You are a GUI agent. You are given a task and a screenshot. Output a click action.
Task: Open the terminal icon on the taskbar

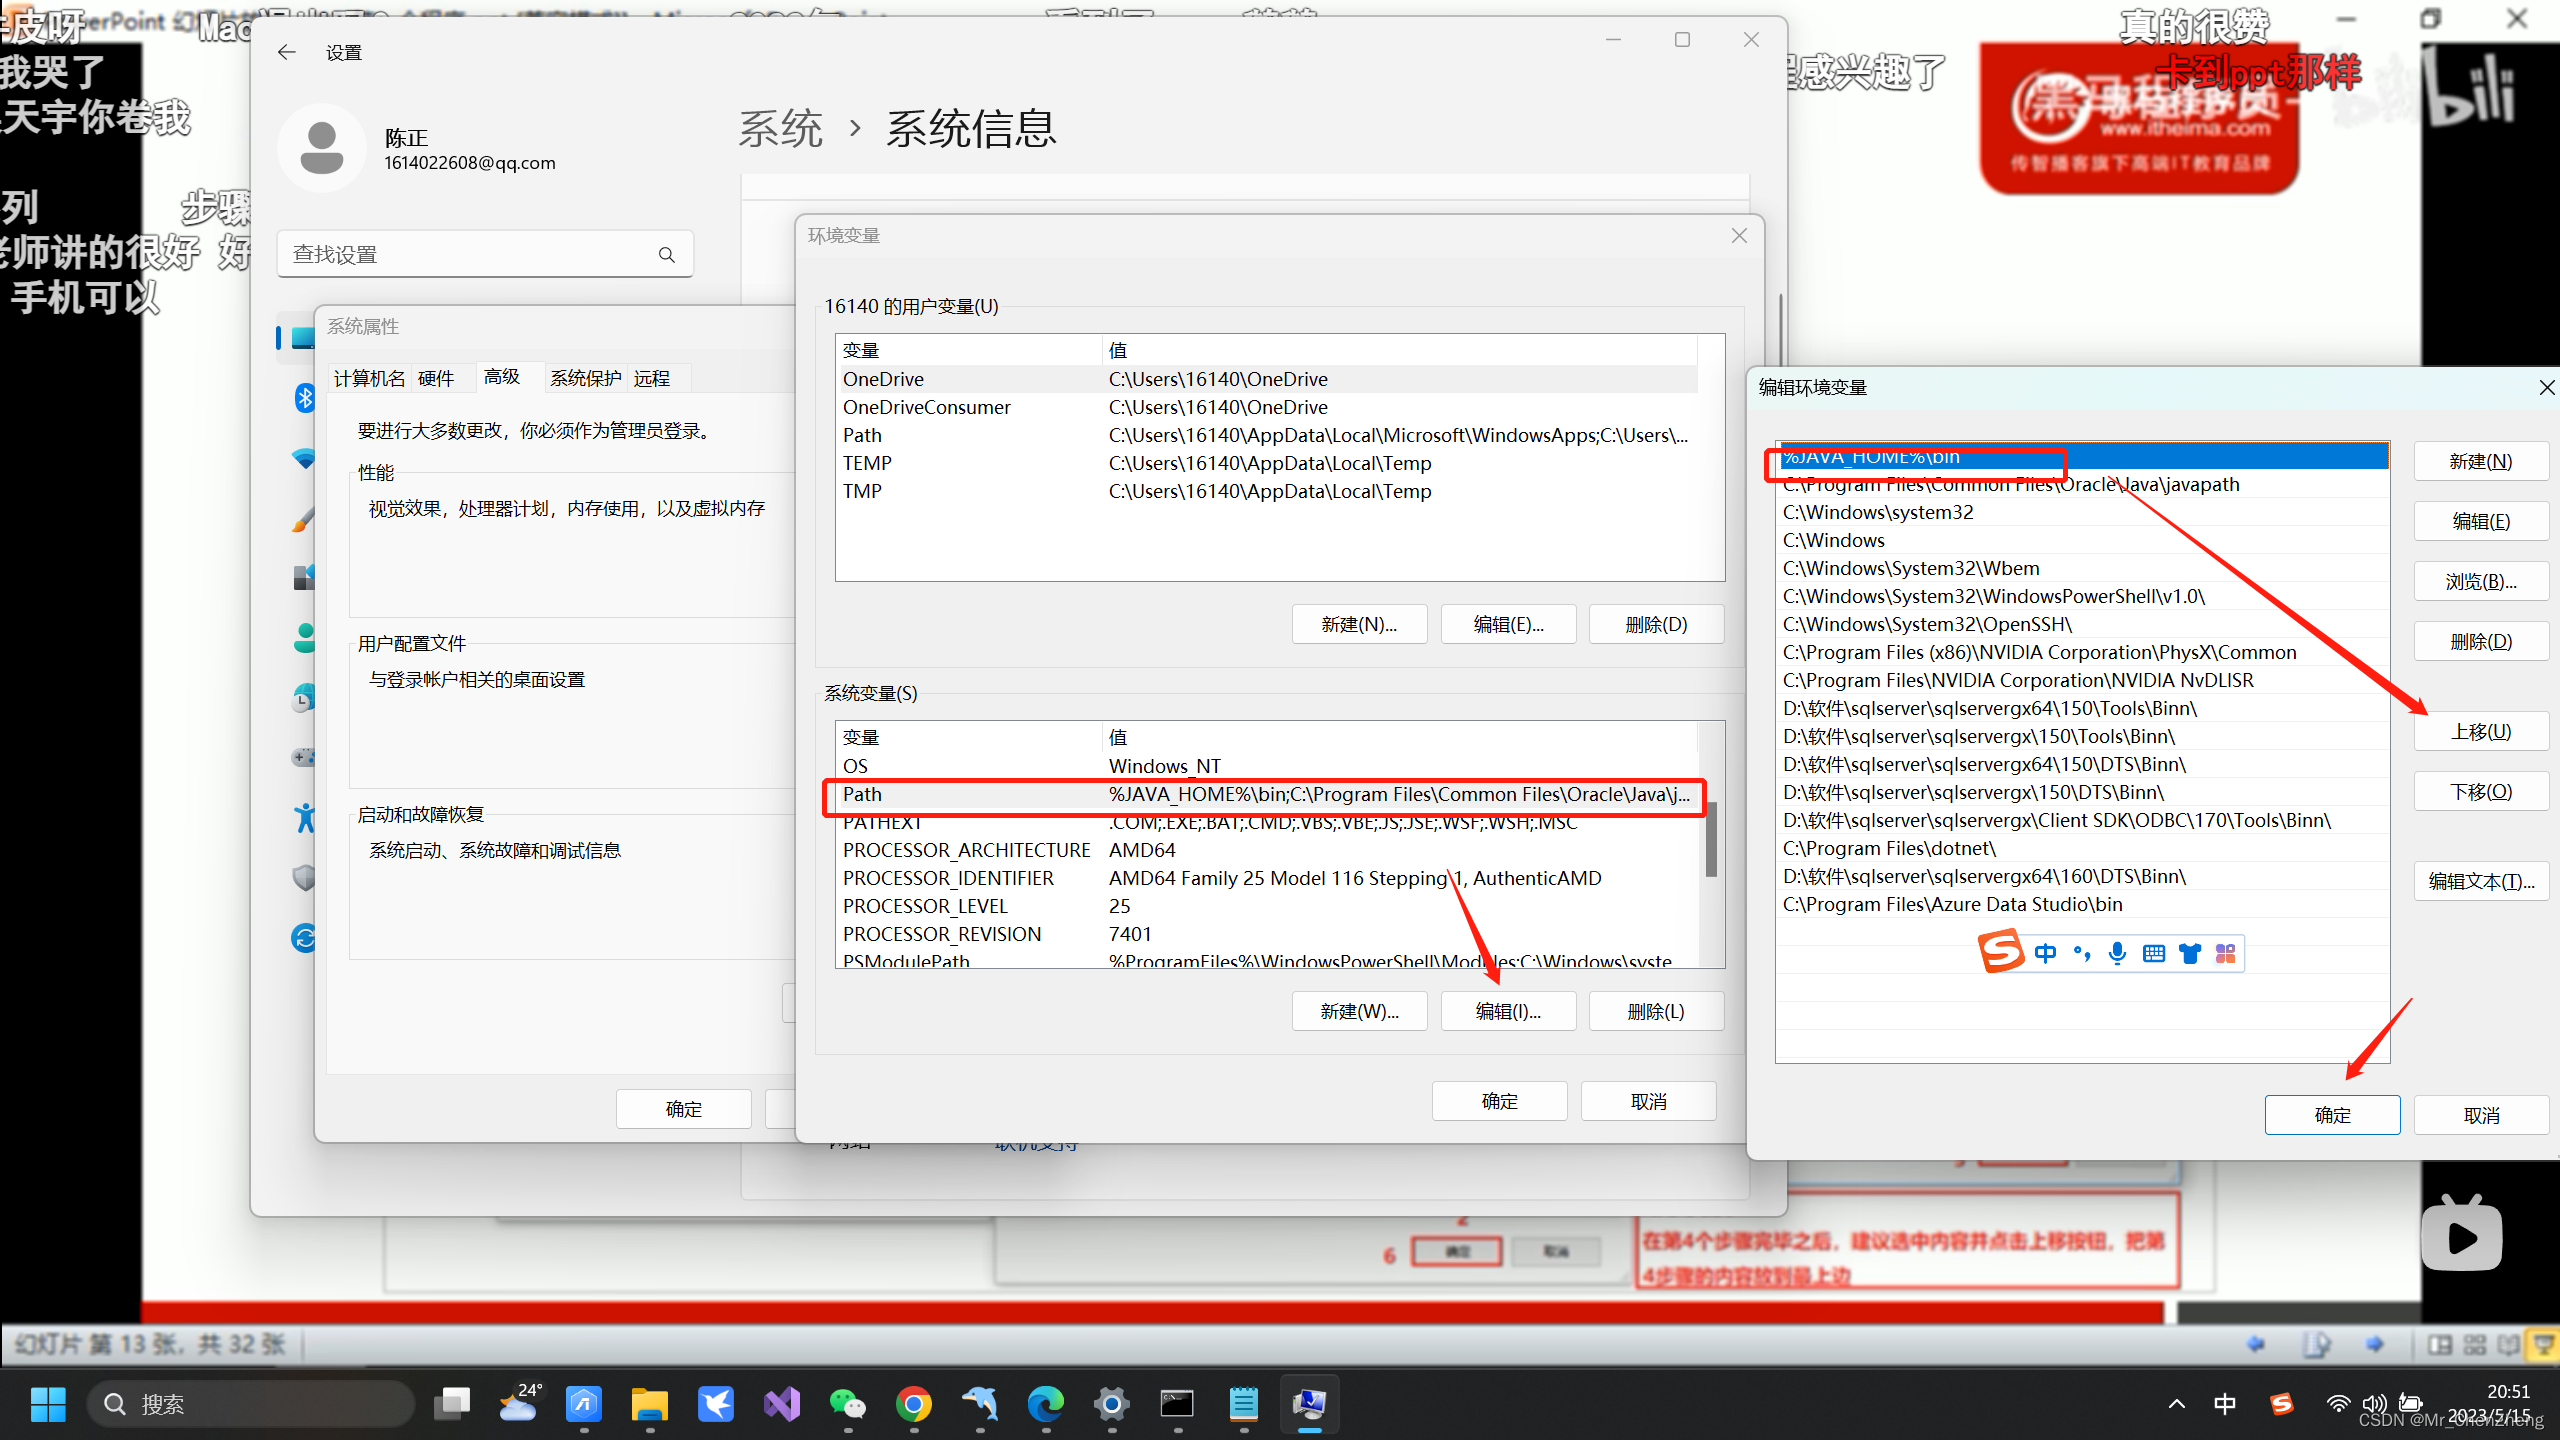click(x=1177, y=1404)
